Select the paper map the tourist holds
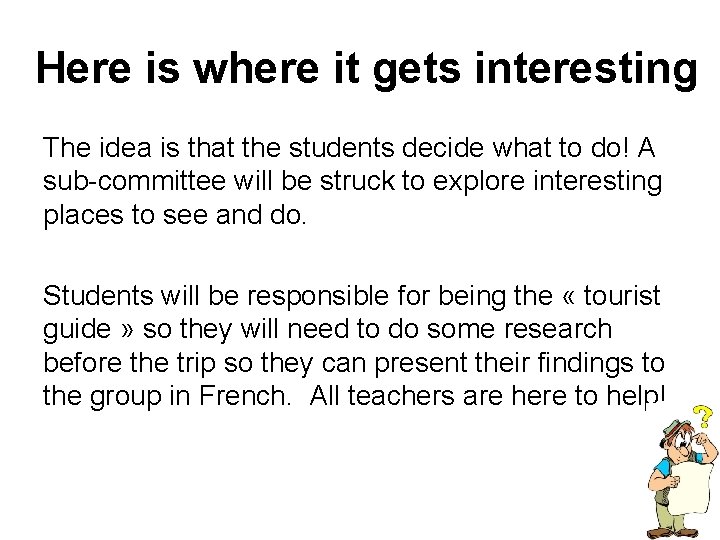Screen dimensions: 720x540 (x=693, y=488)
